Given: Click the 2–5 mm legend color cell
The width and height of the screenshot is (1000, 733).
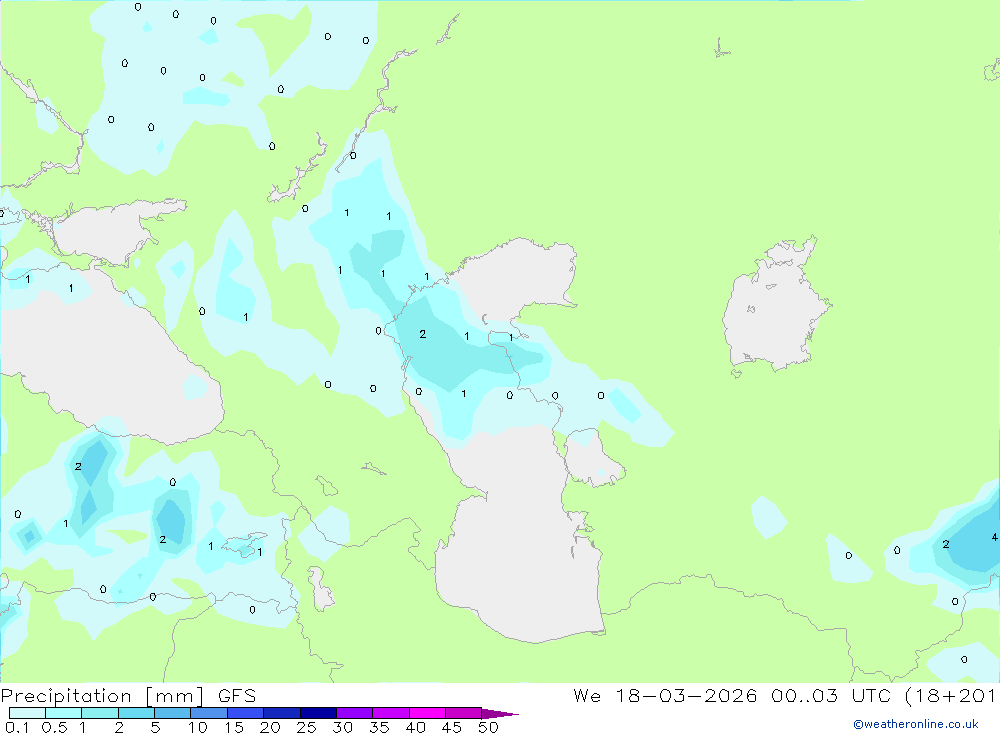Looking at the screenshot, I should tap(136, 713).
